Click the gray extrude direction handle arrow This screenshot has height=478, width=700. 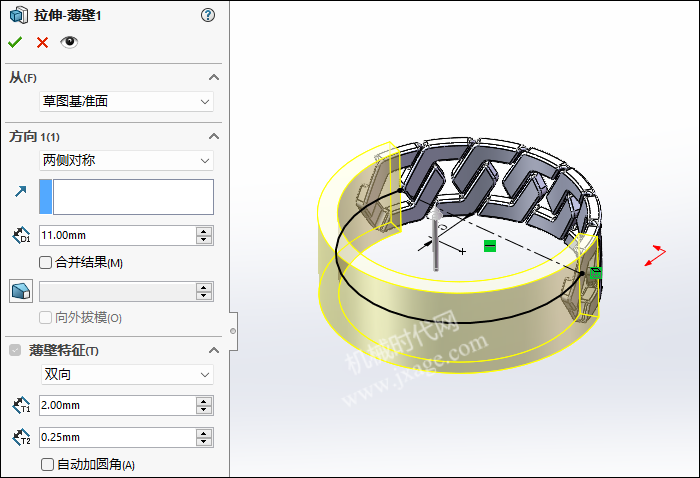point(435,239)
